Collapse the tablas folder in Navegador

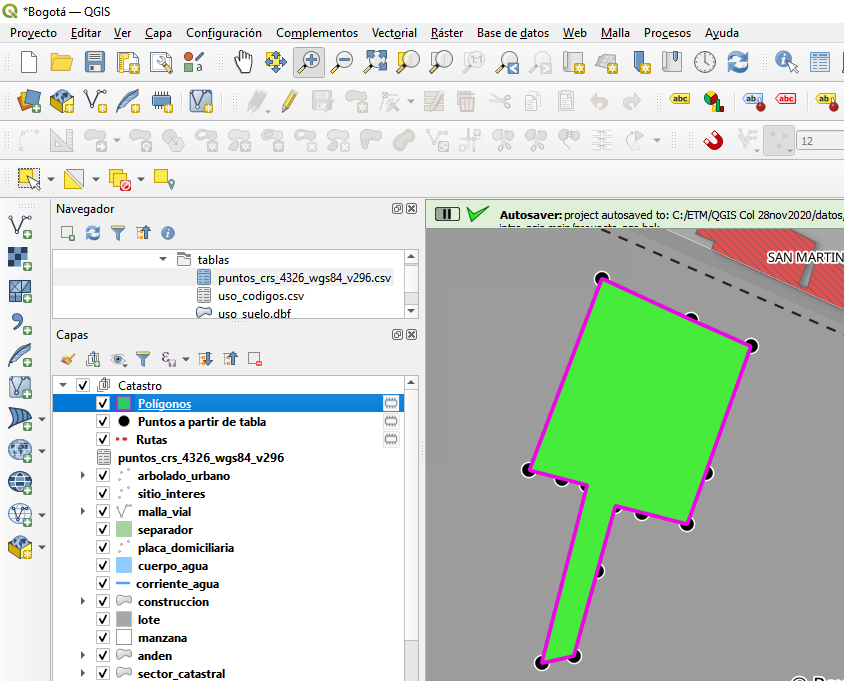tap(163, 259)
